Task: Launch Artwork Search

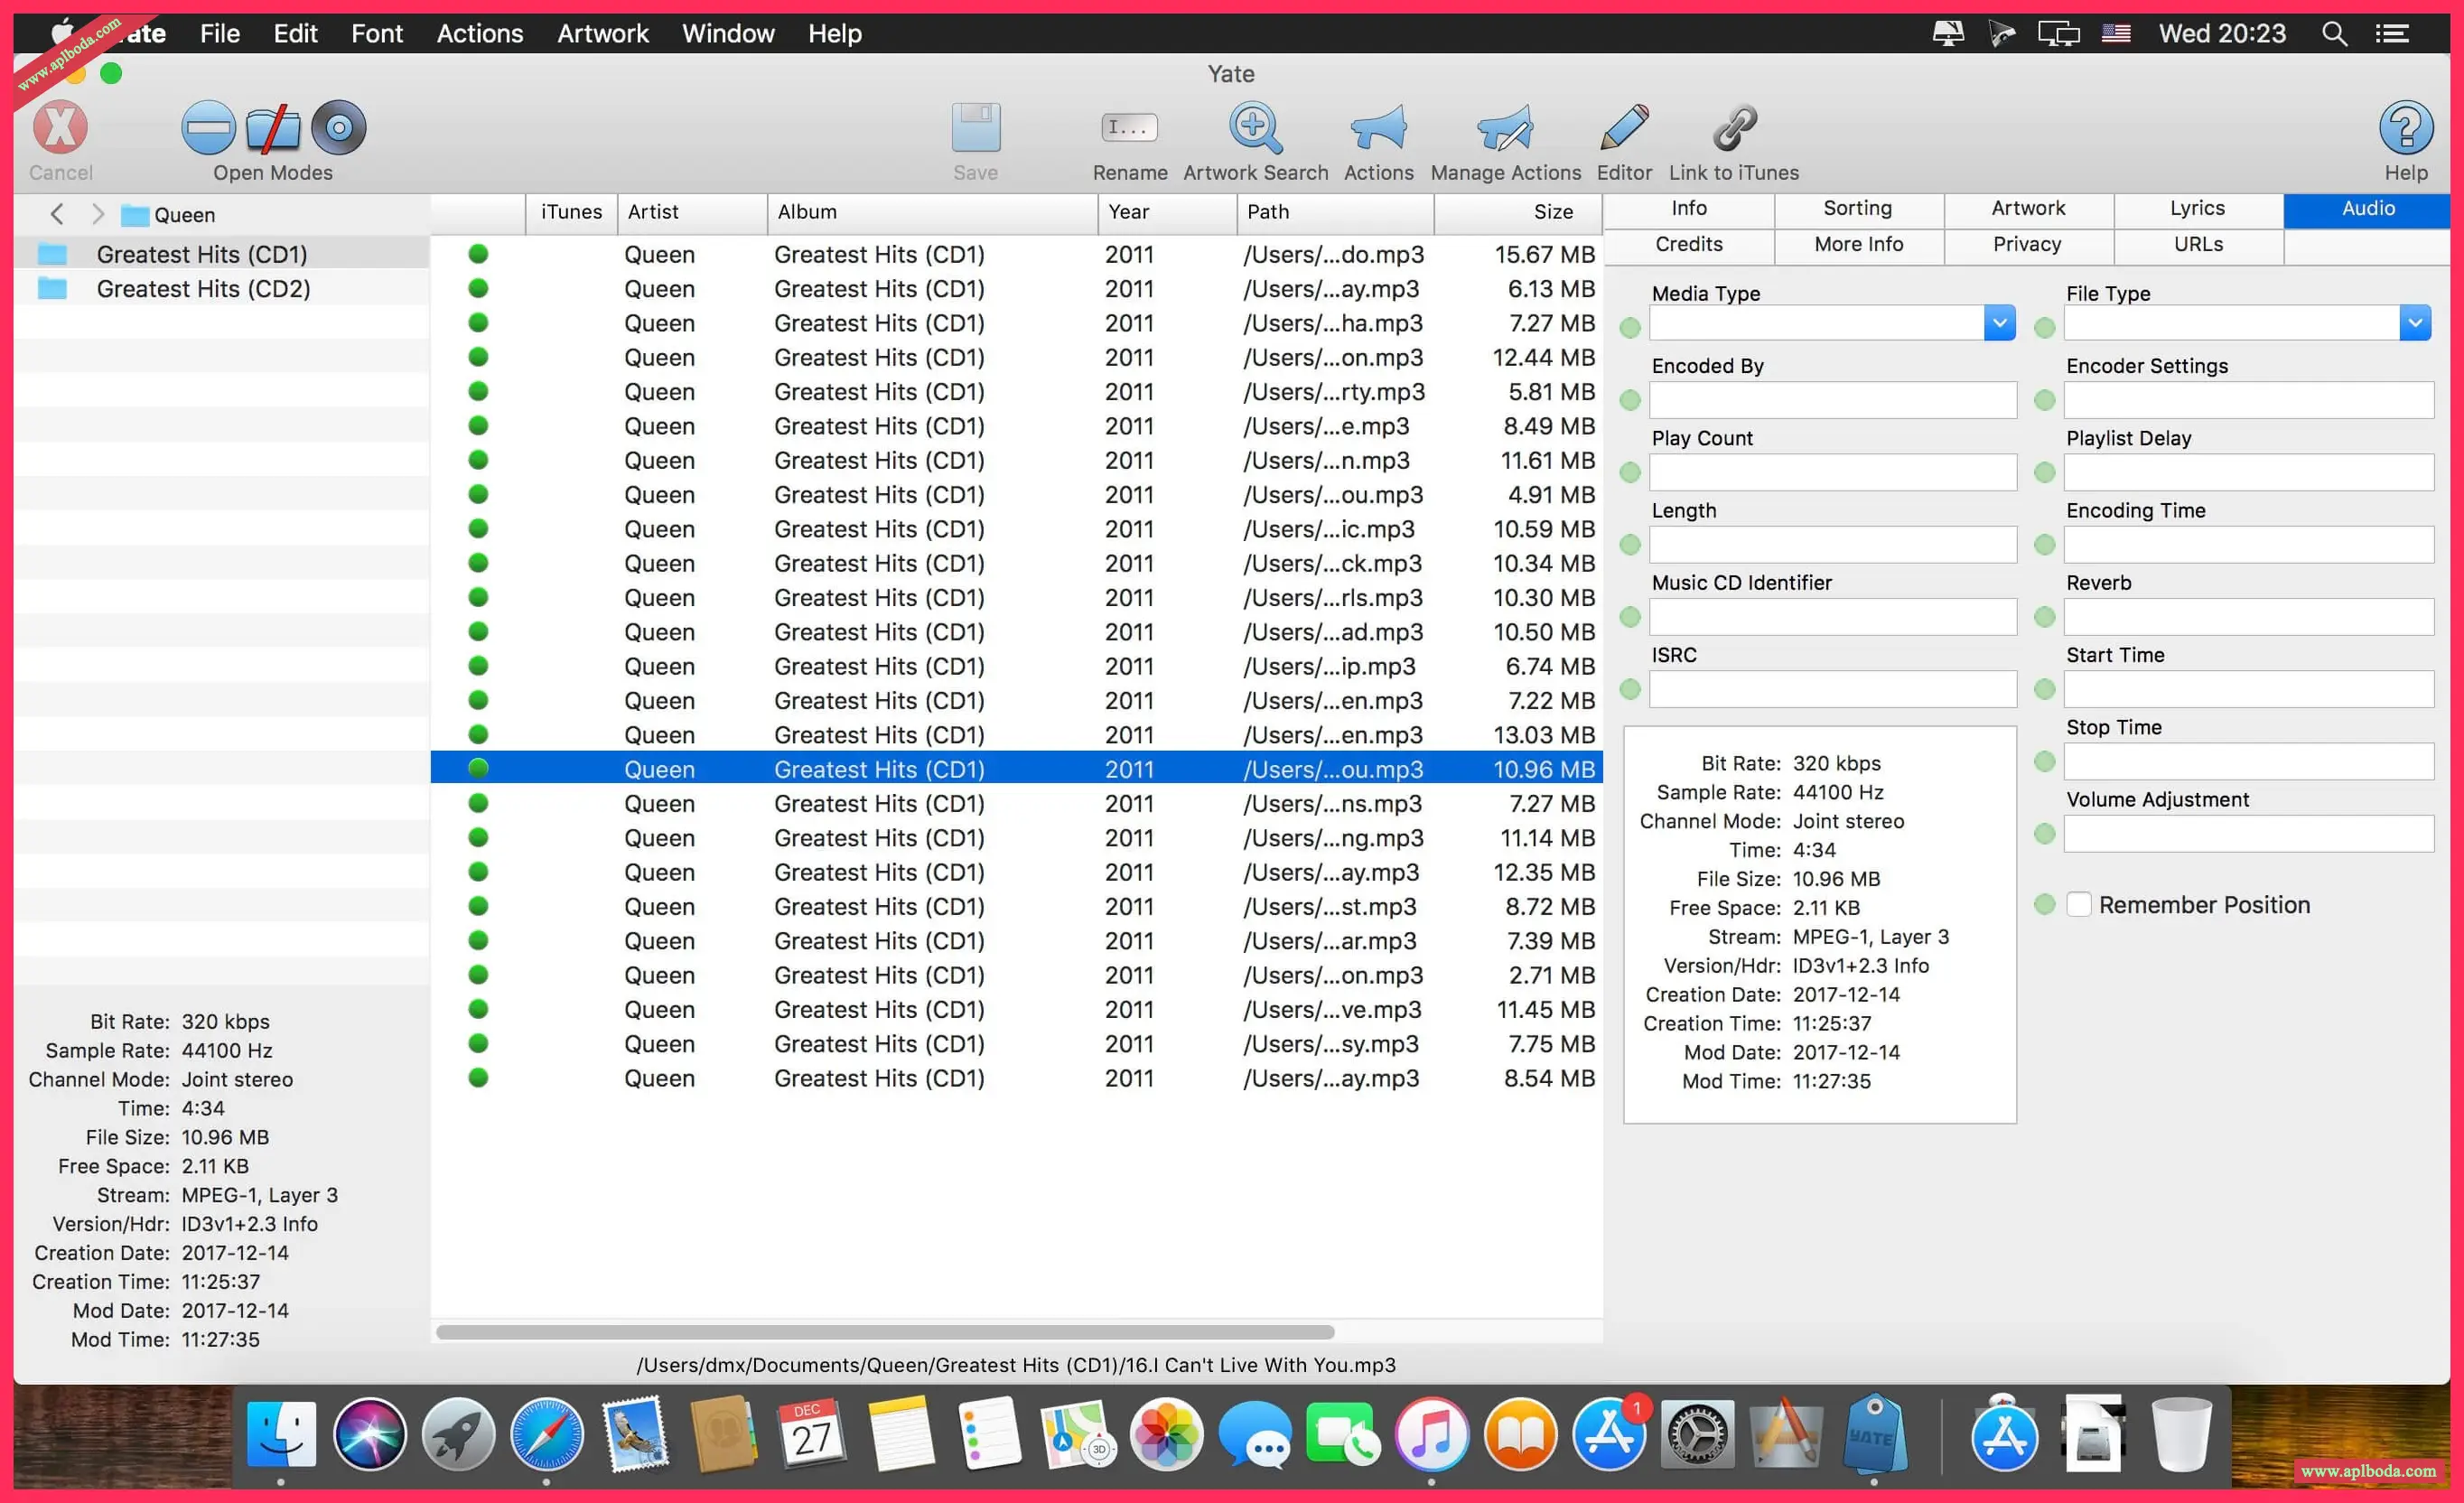Action: (1255, 128)
